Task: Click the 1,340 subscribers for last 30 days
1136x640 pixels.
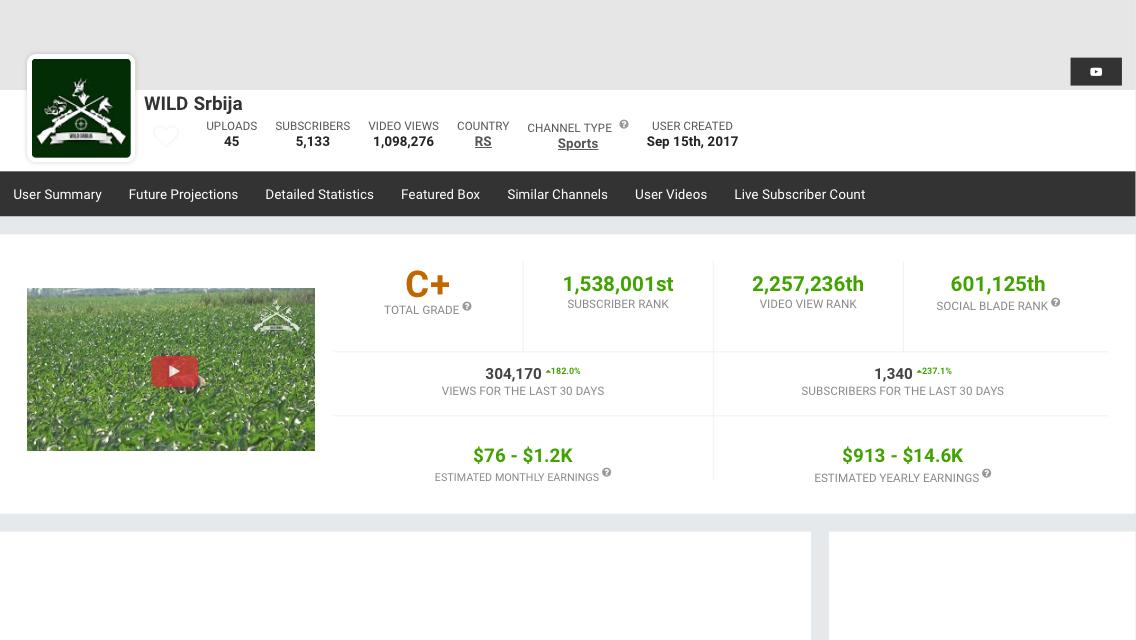Action: pos(893,374)
